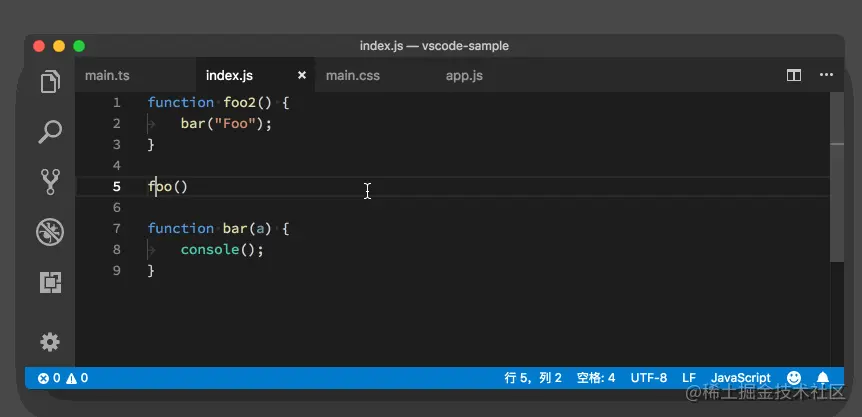
Task: Click line number 5 in gutter
Action: [x=117, y=187]
